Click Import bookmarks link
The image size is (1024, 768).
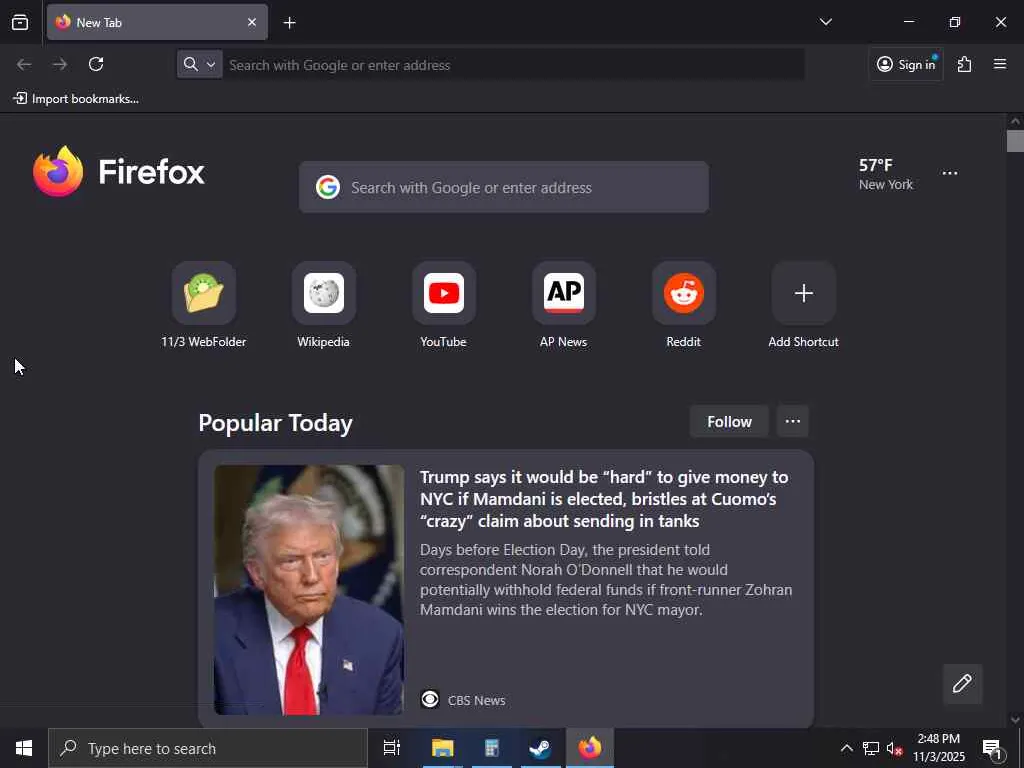click(76, 99)
